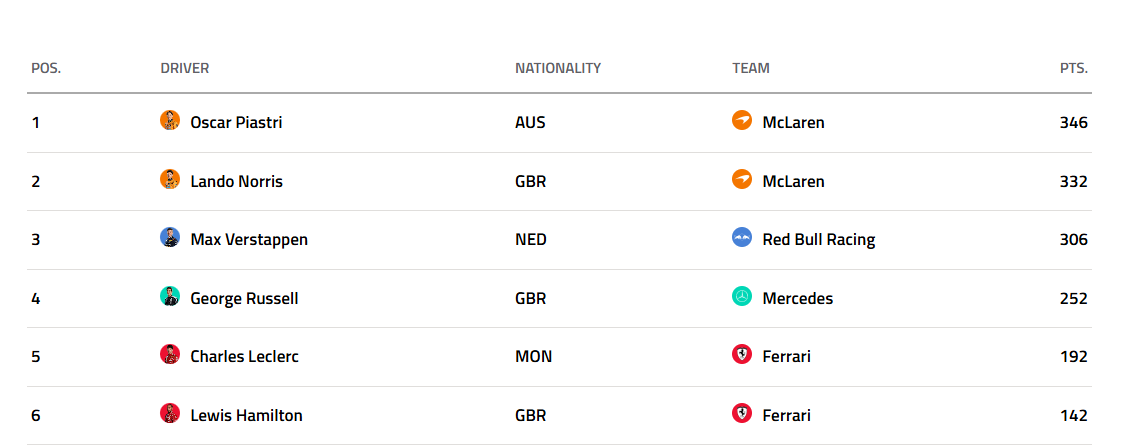Click the Red Bull Racing team logo

742,238
